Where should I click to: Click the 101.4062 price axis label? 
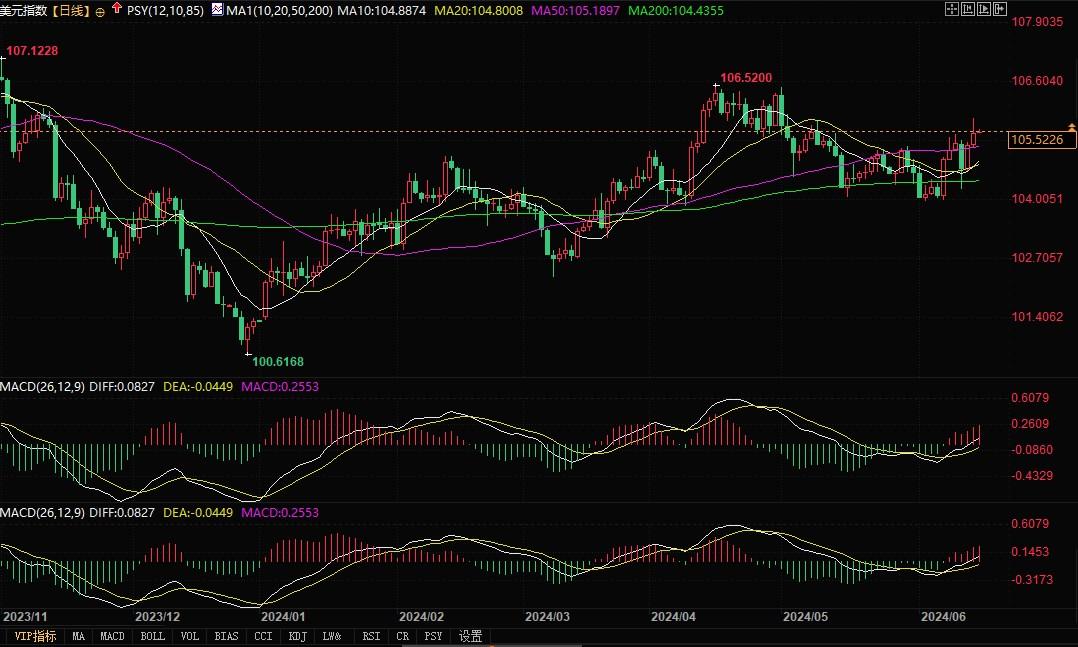click(1037, 317)
